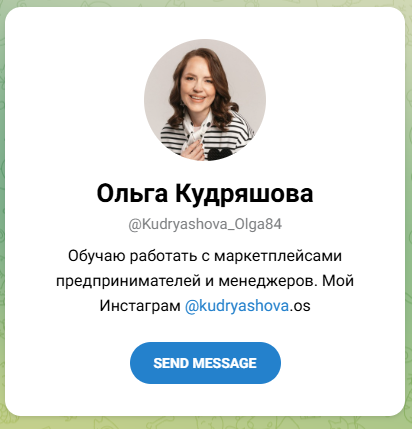Click the word SEND on blue button
412x429 pixels.
(x=171, y=363)
